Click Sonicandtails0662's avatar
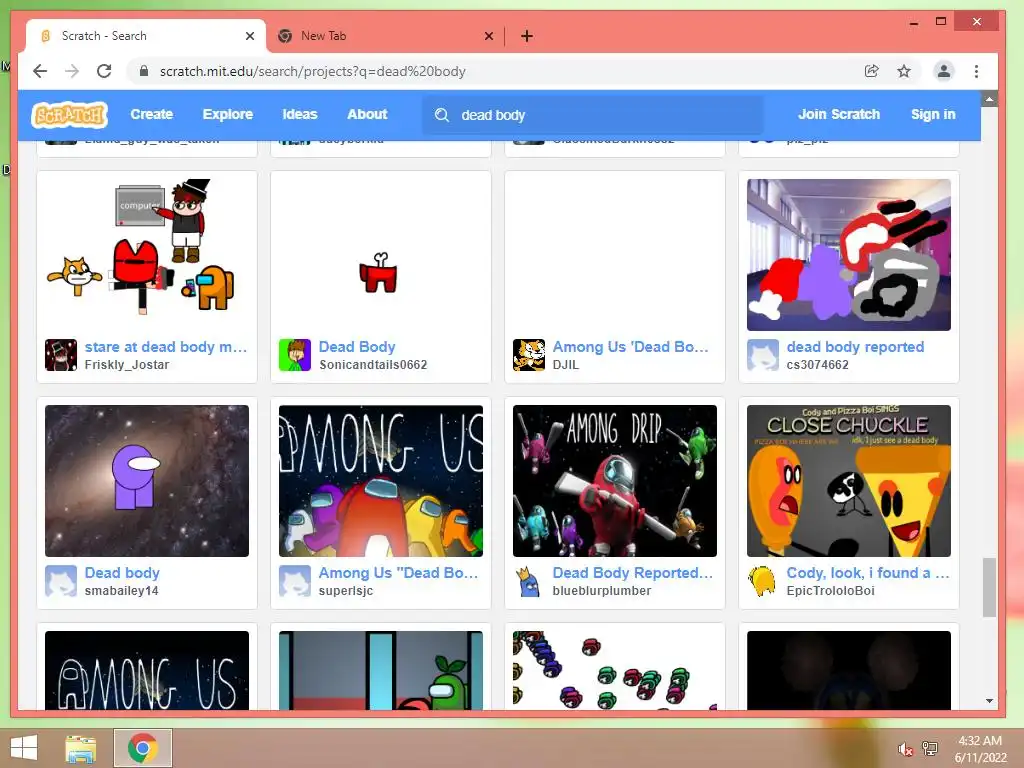 pyautogui.click(x=295, y=355)
